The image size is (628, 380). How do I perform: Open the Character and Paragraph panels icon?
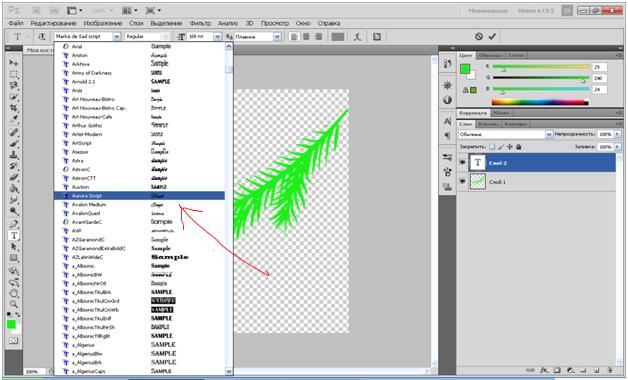(377, 37)
